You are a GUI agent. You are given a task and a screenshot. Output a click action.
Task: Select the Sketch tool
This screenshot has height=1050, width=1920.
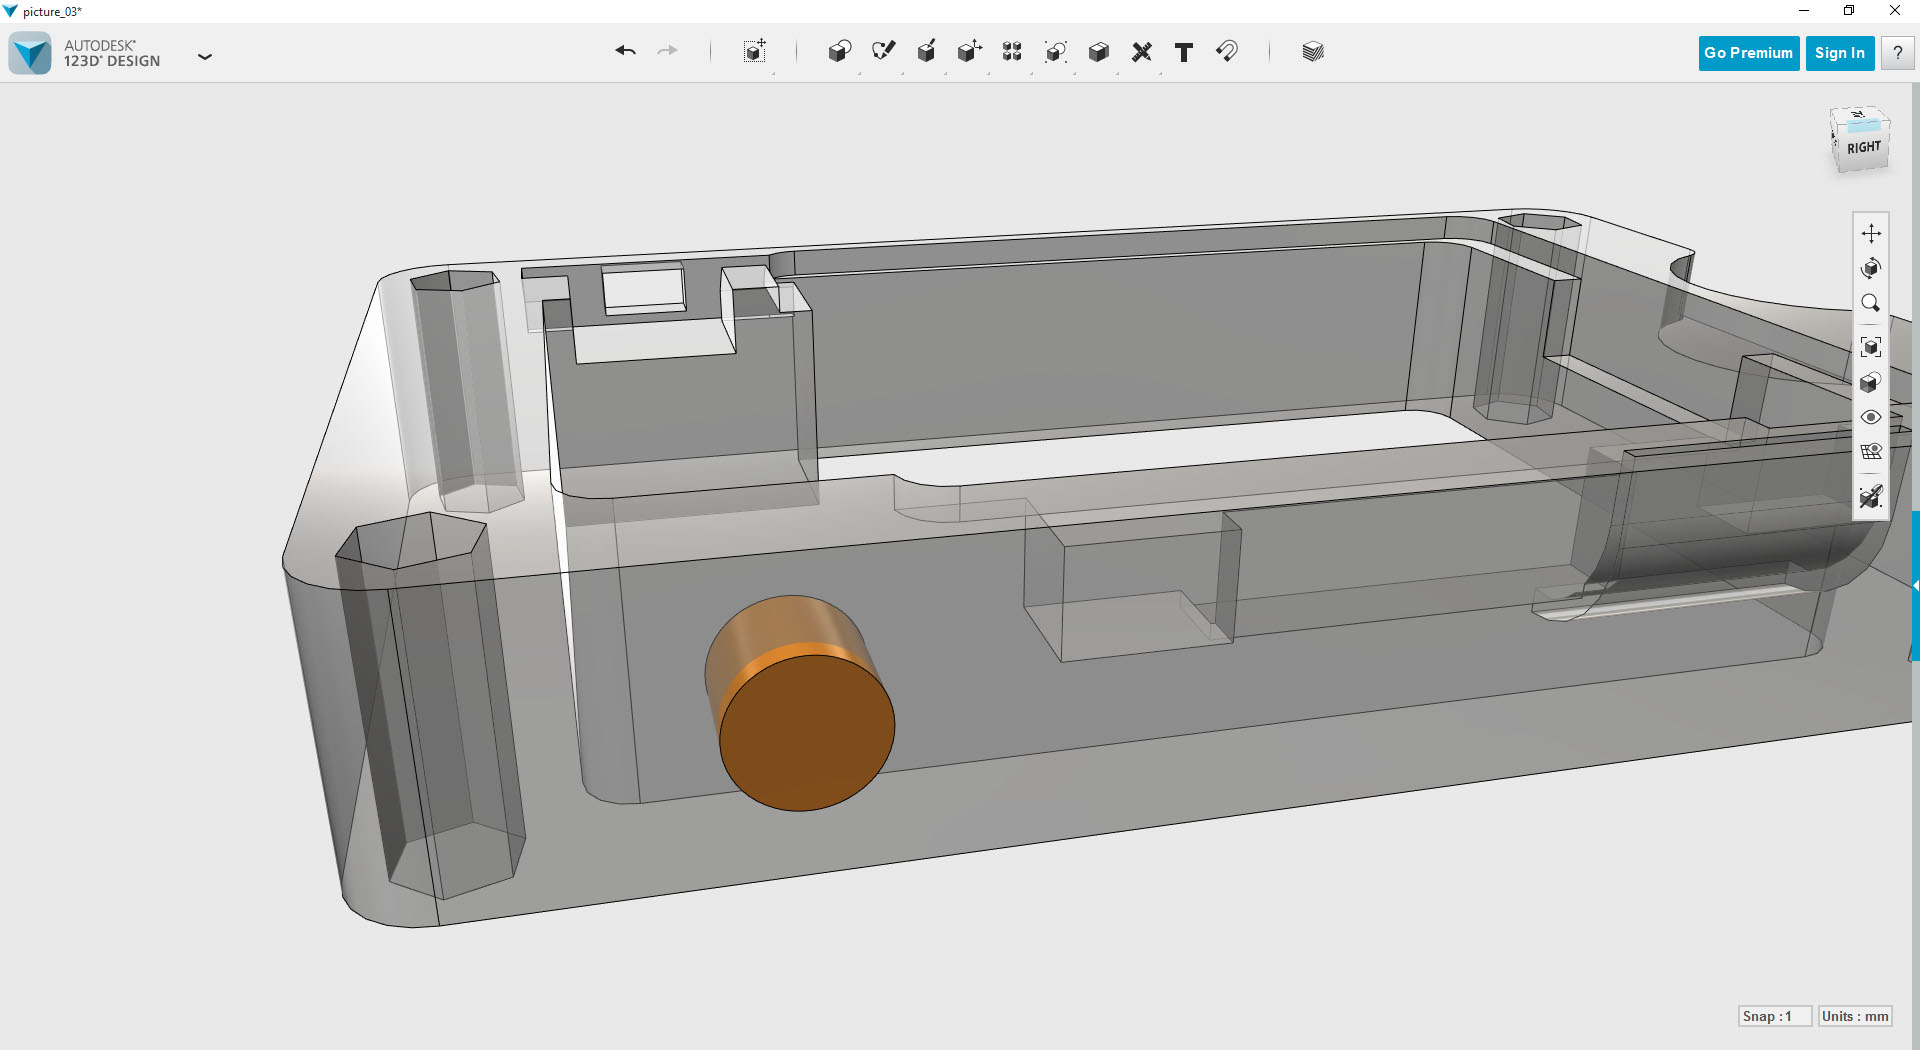(x=883, y=52)
